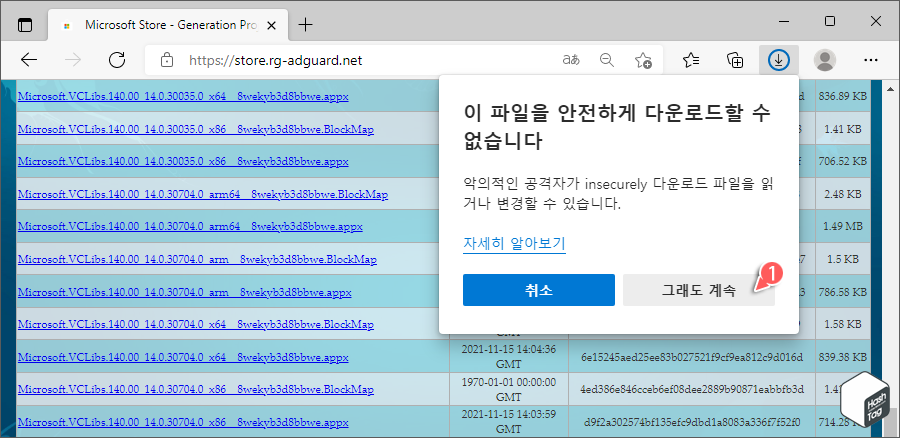
Task: Open the tab actions menu icon
Action: tap(25, 25)
